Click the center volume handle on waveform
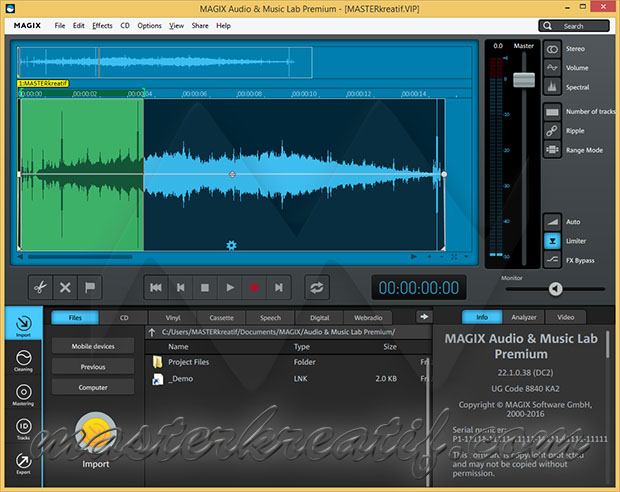 pos(232,174)
